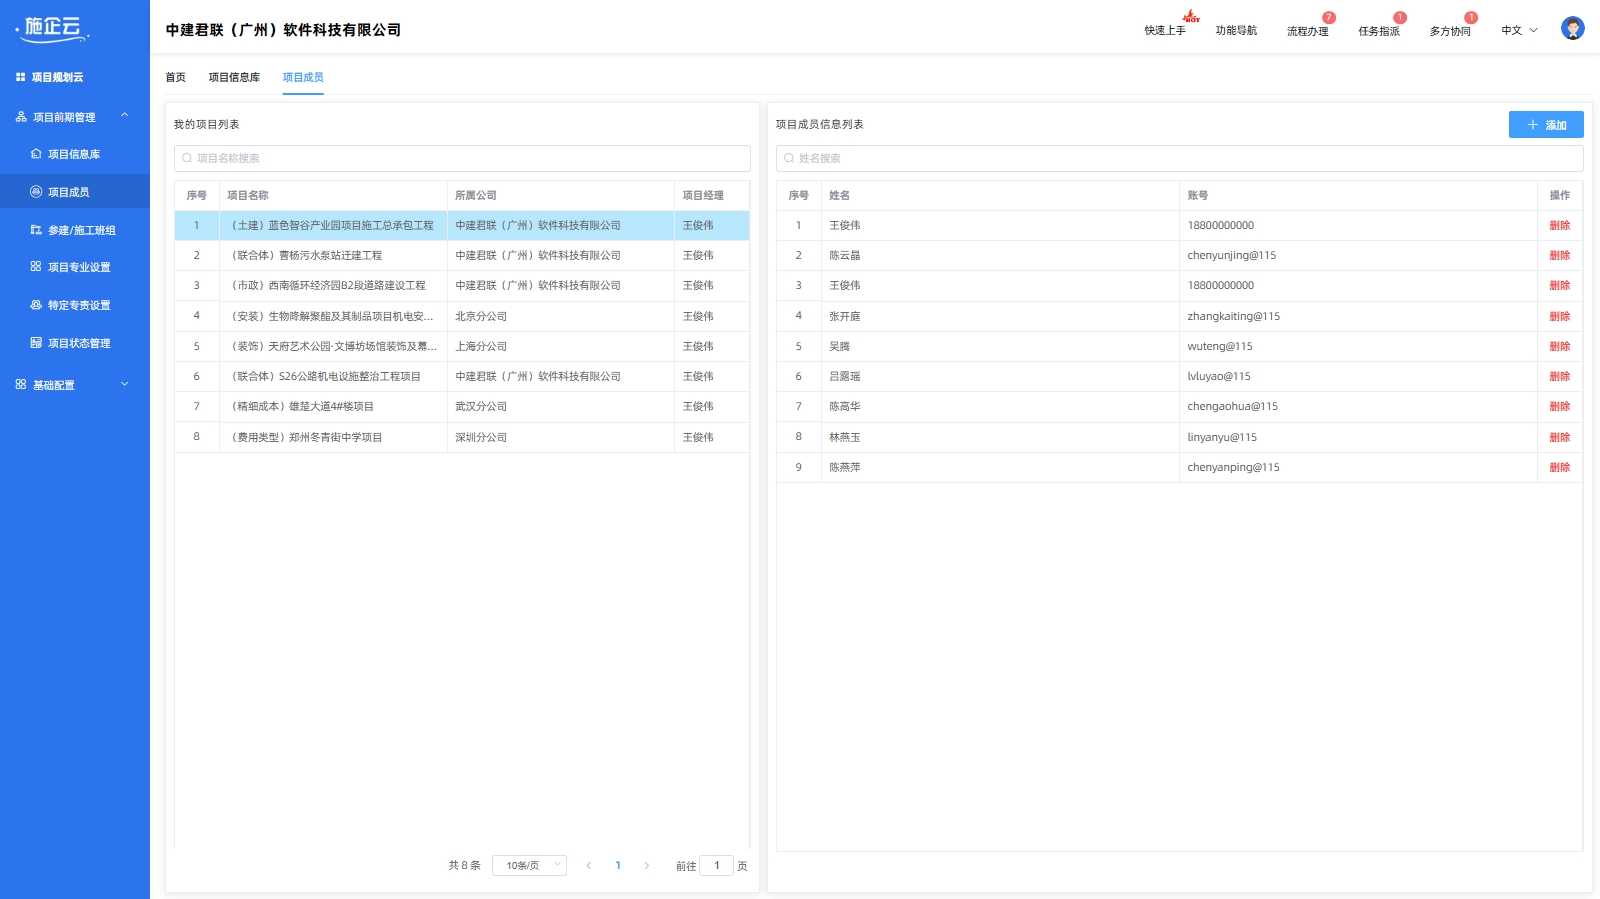This screenshot has height=899, width=1600.
Task: Select project 西南循环经济园B2段道路建设工程
Action: click(462, 286)
